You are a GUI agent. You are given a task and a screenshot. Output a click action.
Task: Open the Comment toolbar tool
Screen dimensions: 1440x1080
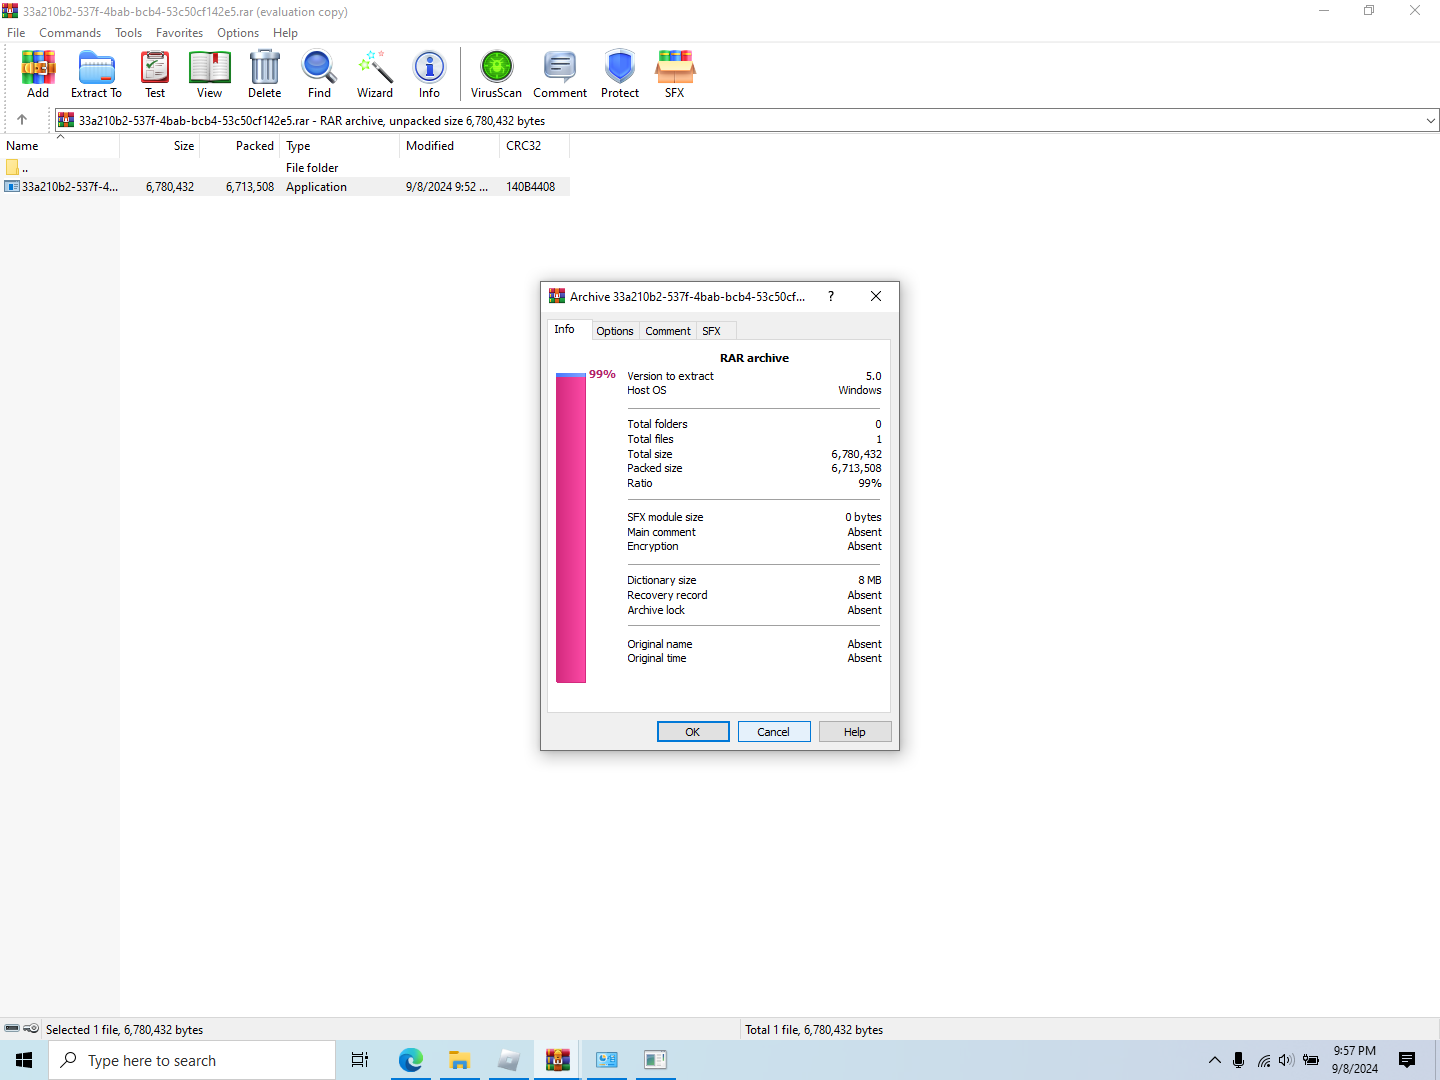(560, 74)
